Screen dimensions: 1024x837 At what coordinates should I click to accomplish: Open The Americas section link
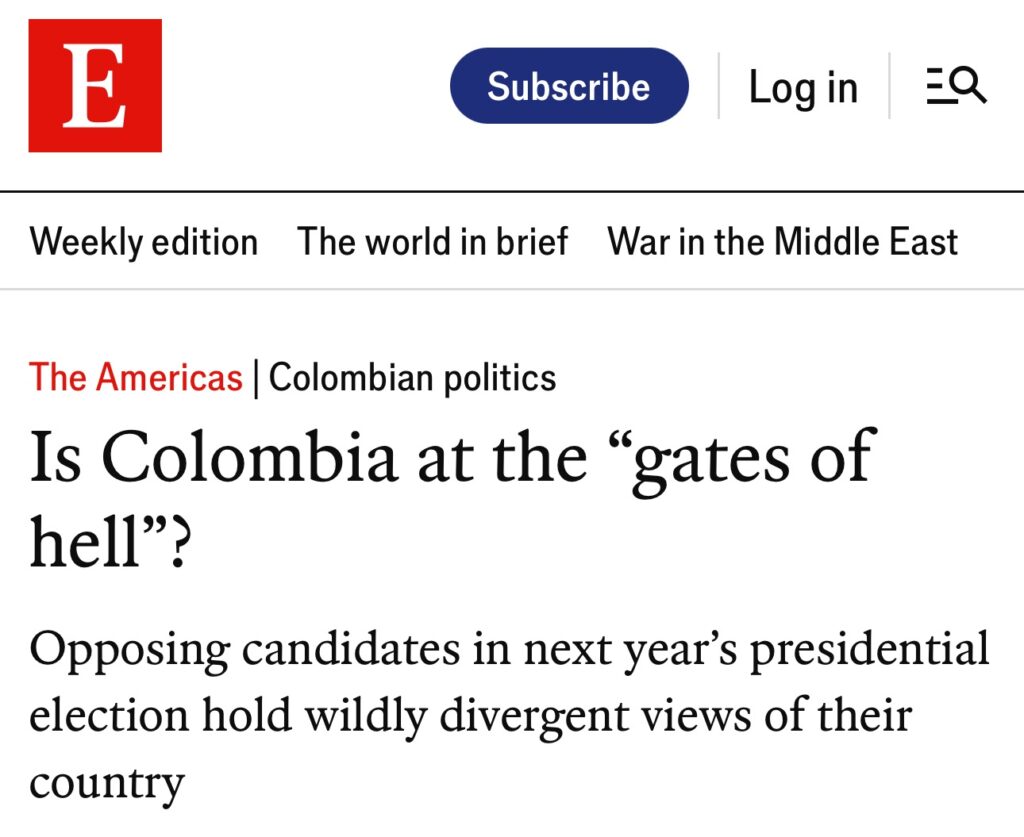click(136, 378)
